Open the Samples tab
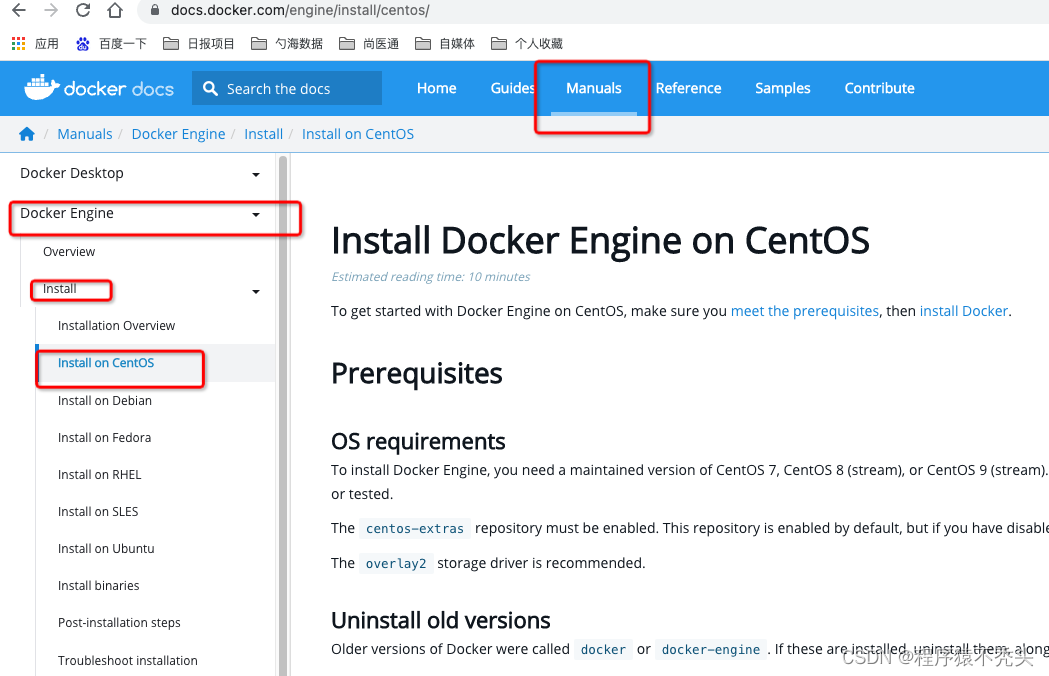Image resolution: width=1049 pixels, height=676 pixels. [x=783, y=88]
